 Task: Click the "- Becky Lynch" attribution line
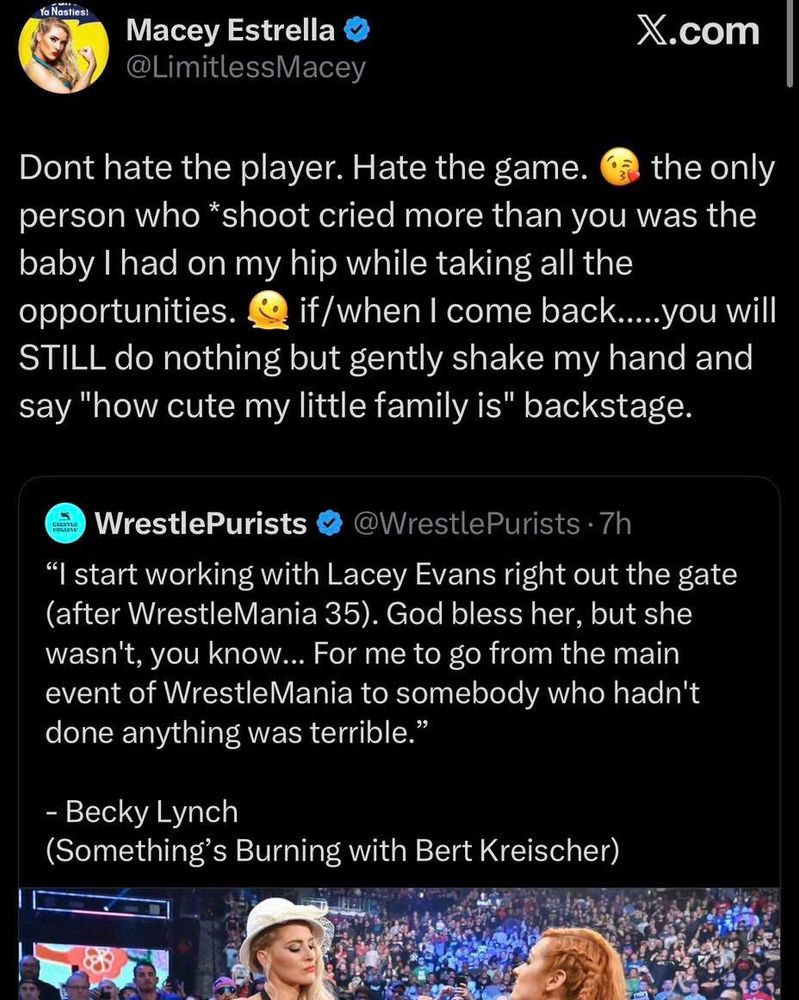click(141, 811)
